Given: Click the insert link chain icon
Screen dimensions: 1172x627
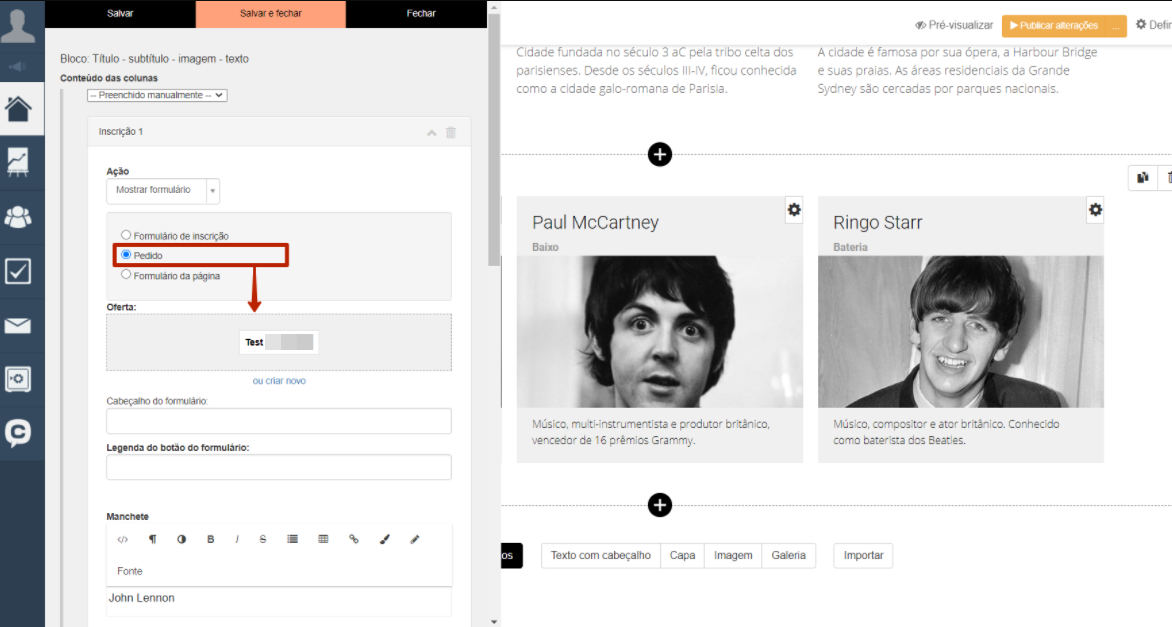Looking at the screenshot, I should pos(354,539).
